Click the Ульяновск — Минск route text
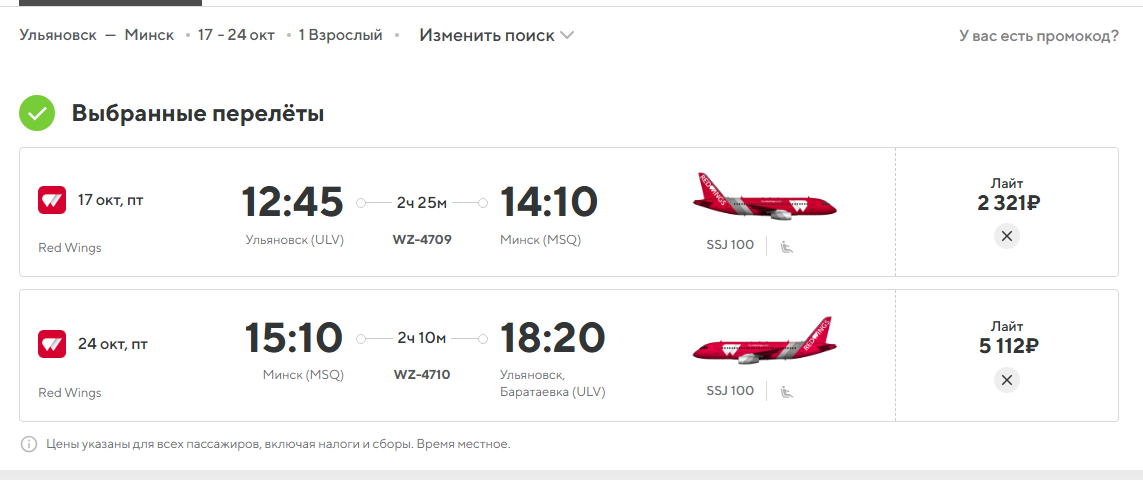 coord(97,35)
